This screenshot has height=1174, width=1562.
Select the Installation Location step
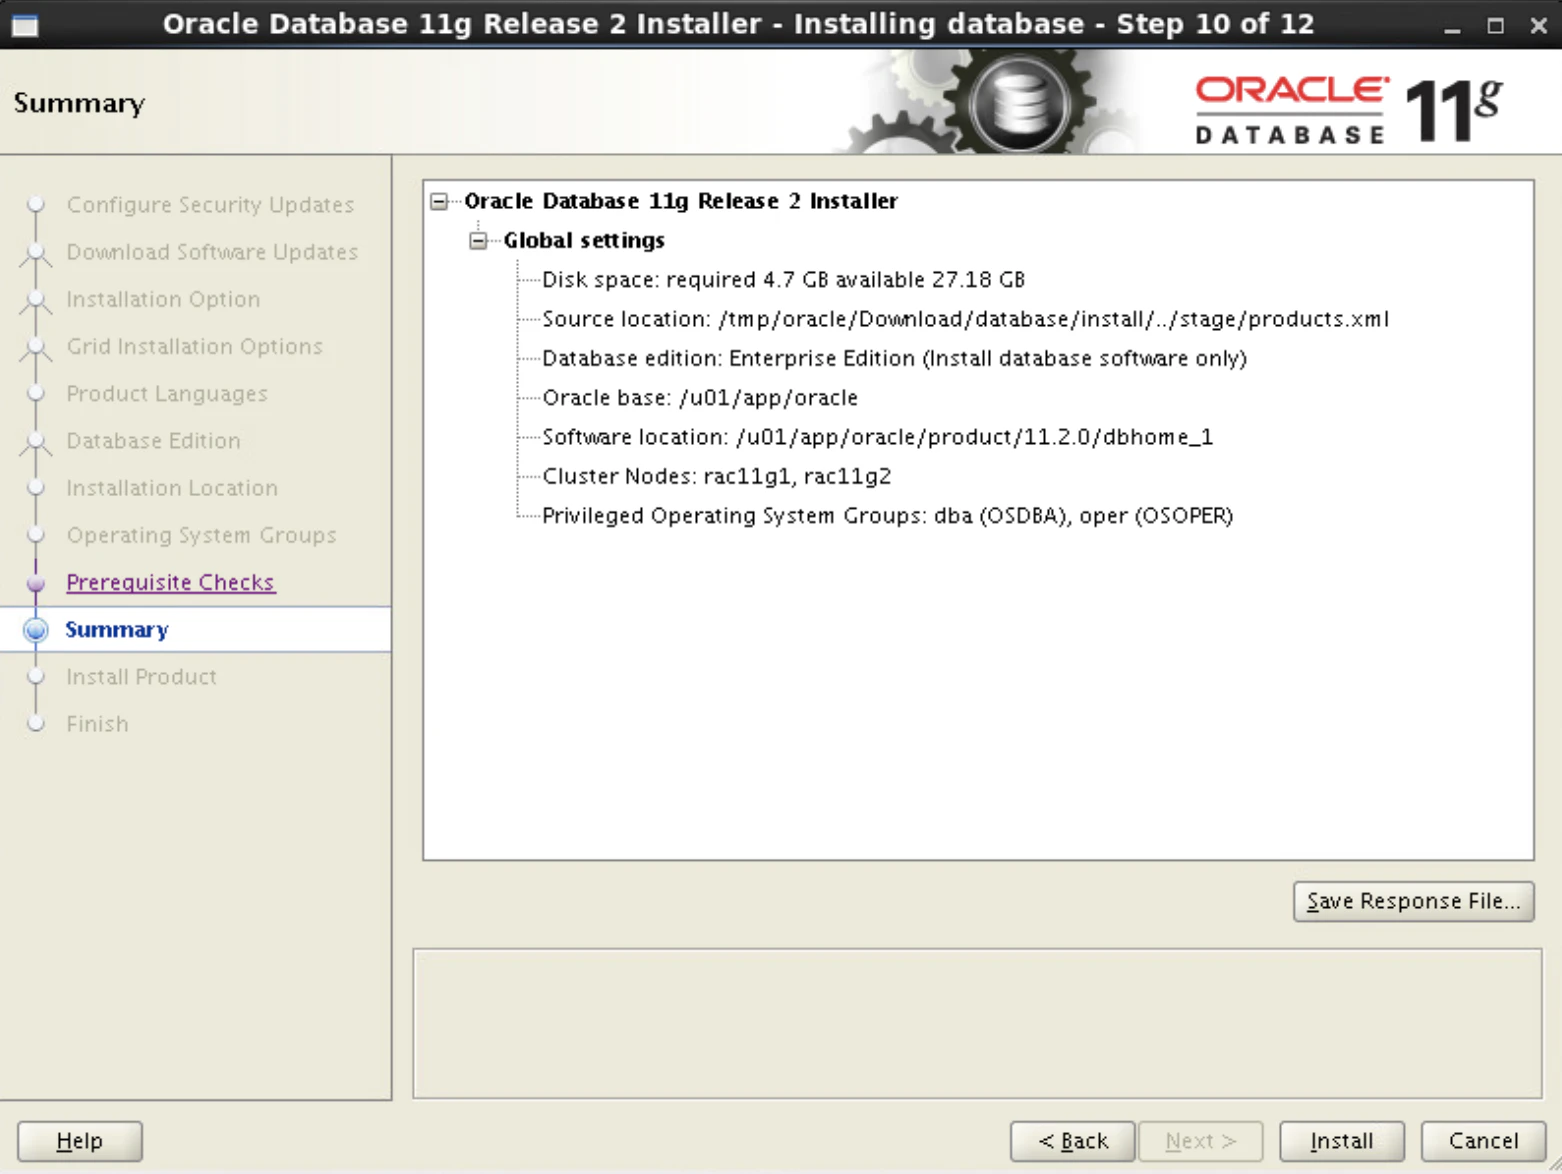pyautogui.click(x=172, y=488)
